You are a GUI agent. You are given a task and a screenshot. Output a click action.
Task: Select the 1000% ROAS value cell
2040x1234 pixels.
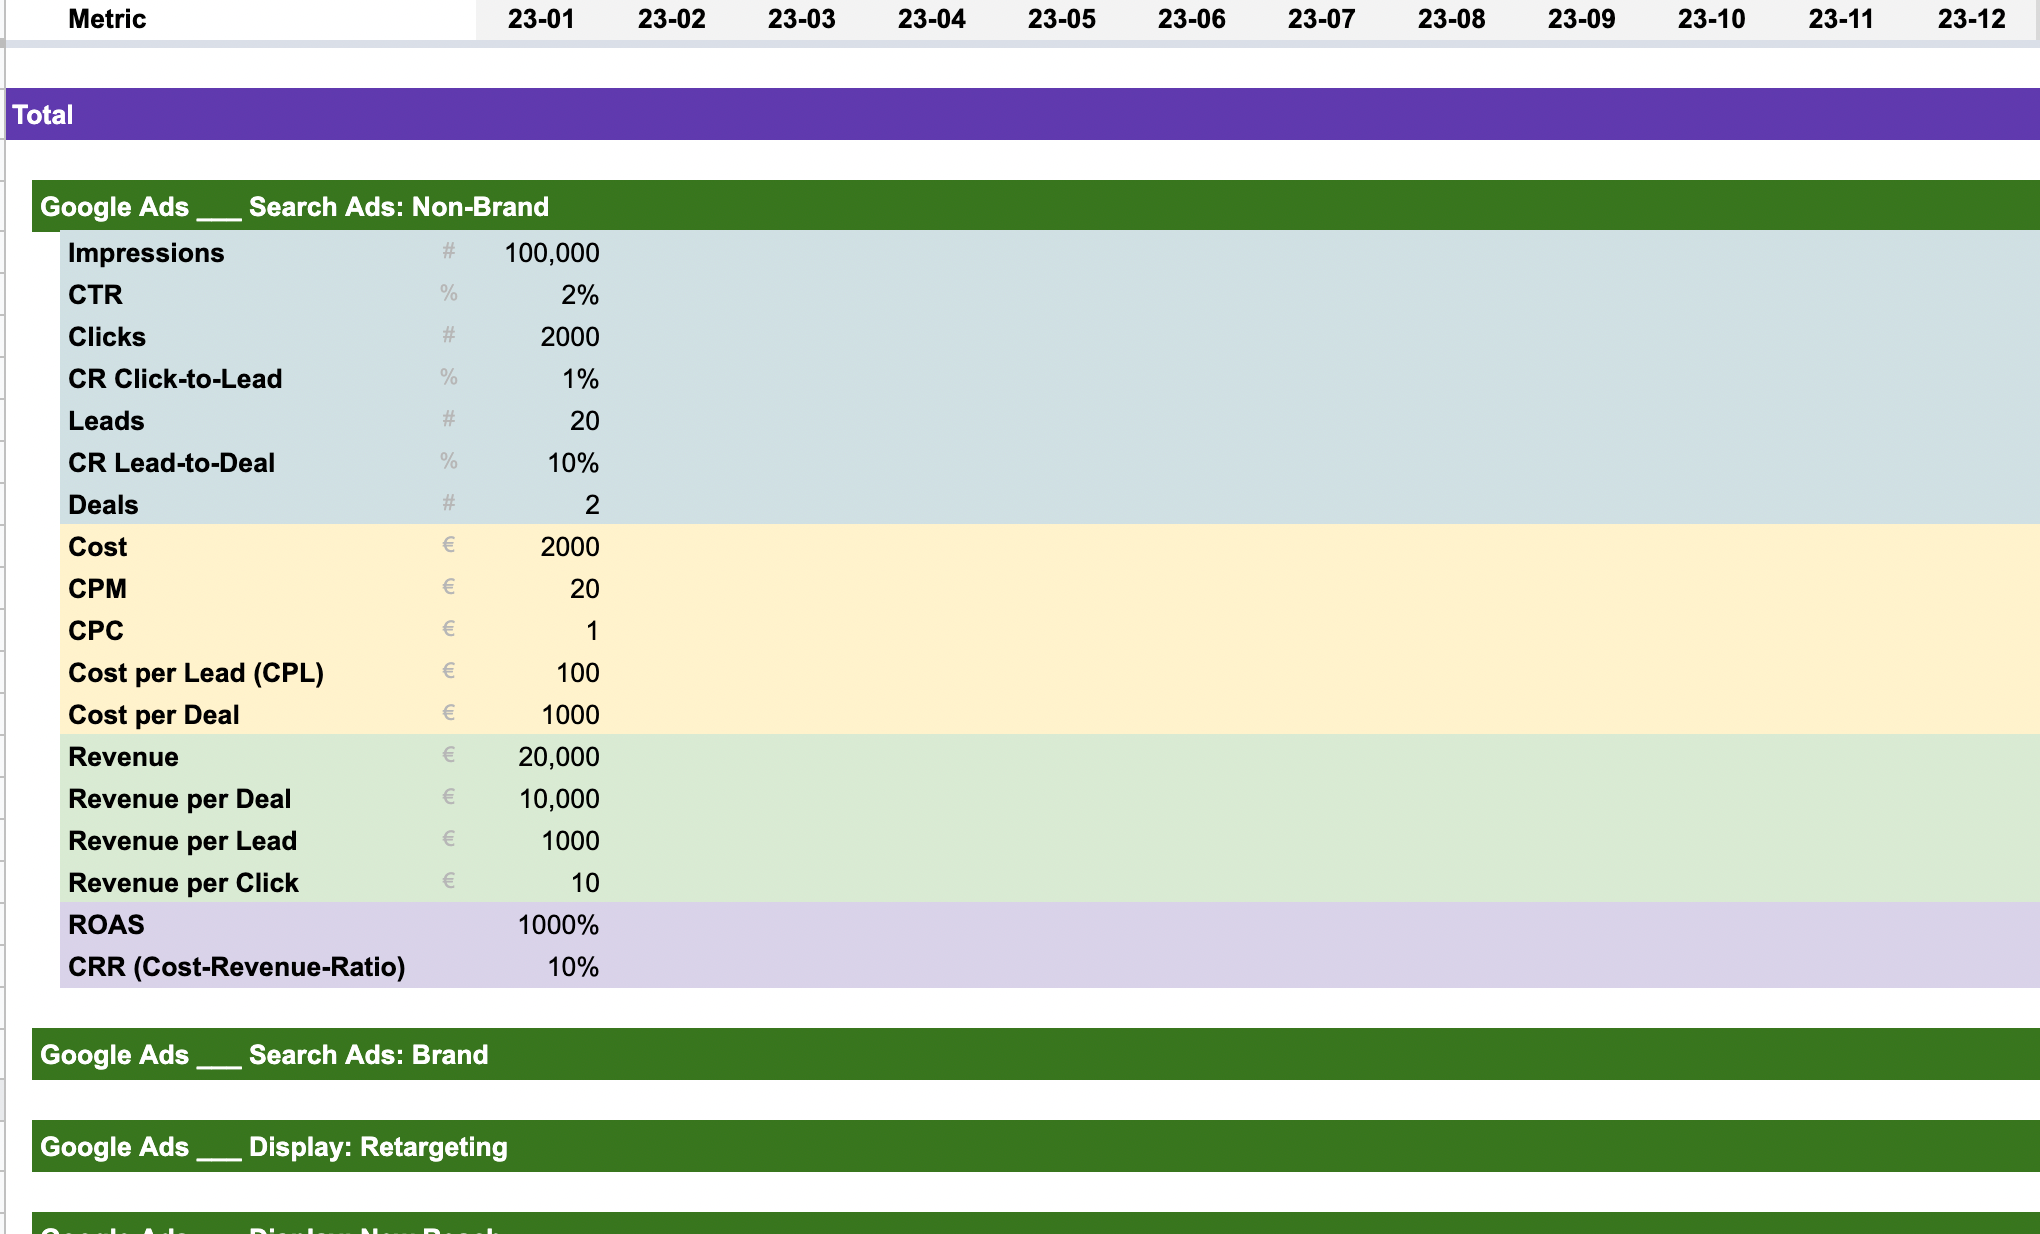tap(558, 925)
